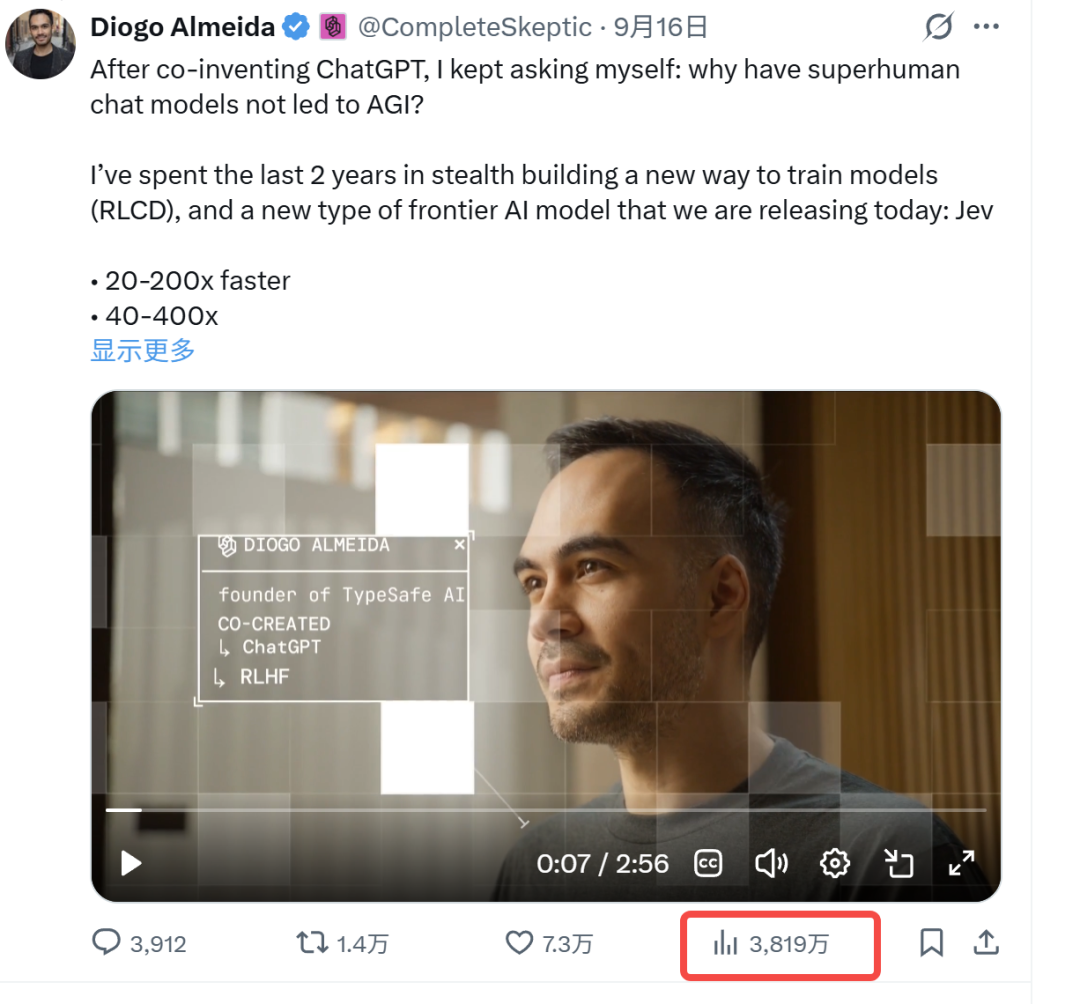
Task: Open the @CompleteSkeptic handle link
Action: 475,27
